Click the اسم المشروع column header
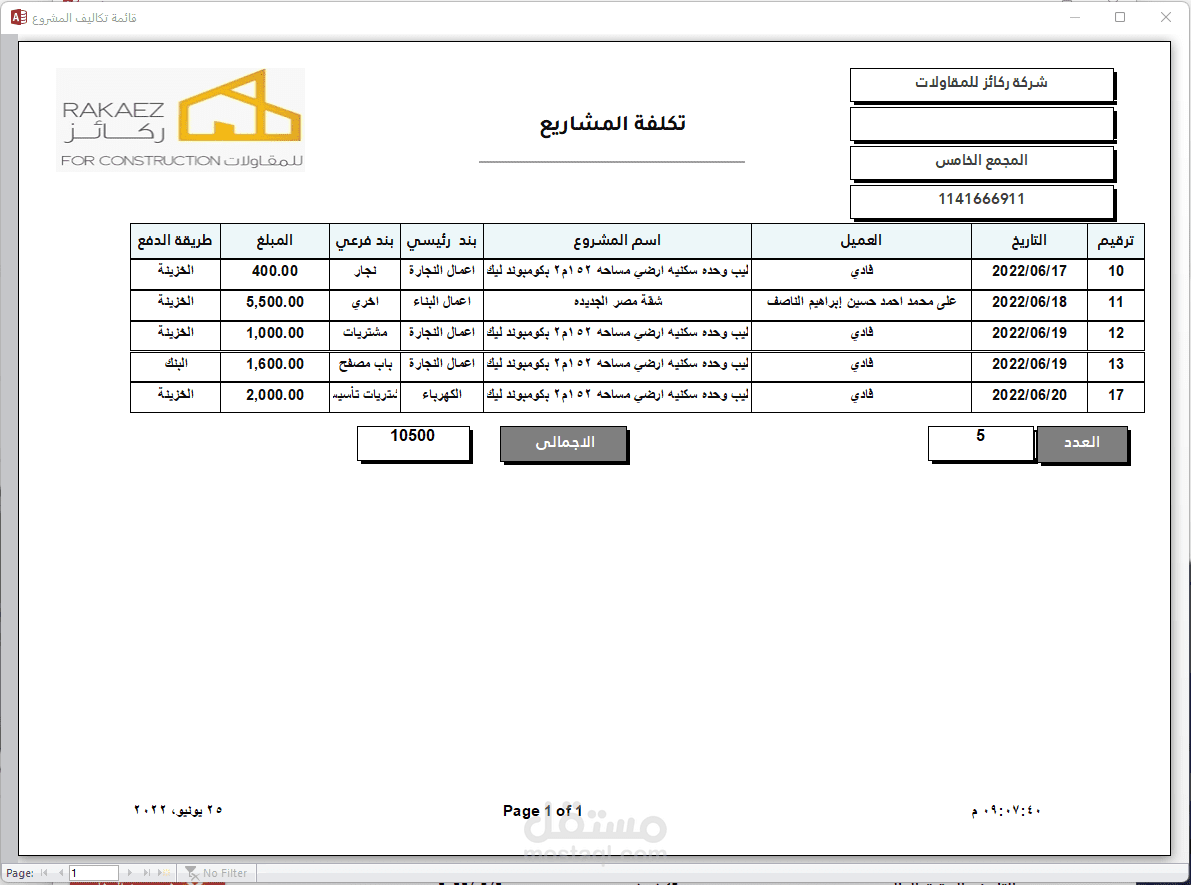Viewport: 1191px width, 885px height. coord(617,241)
